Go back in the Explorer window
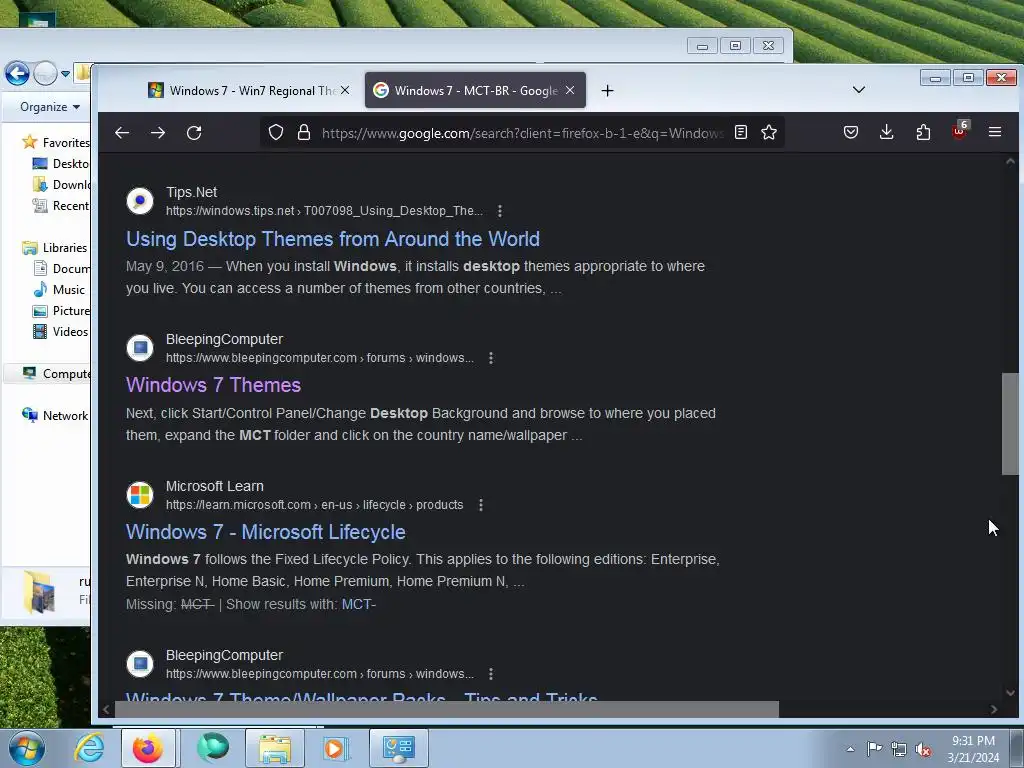The width and height of the screenshot is (1024, 768). (17, 73)
